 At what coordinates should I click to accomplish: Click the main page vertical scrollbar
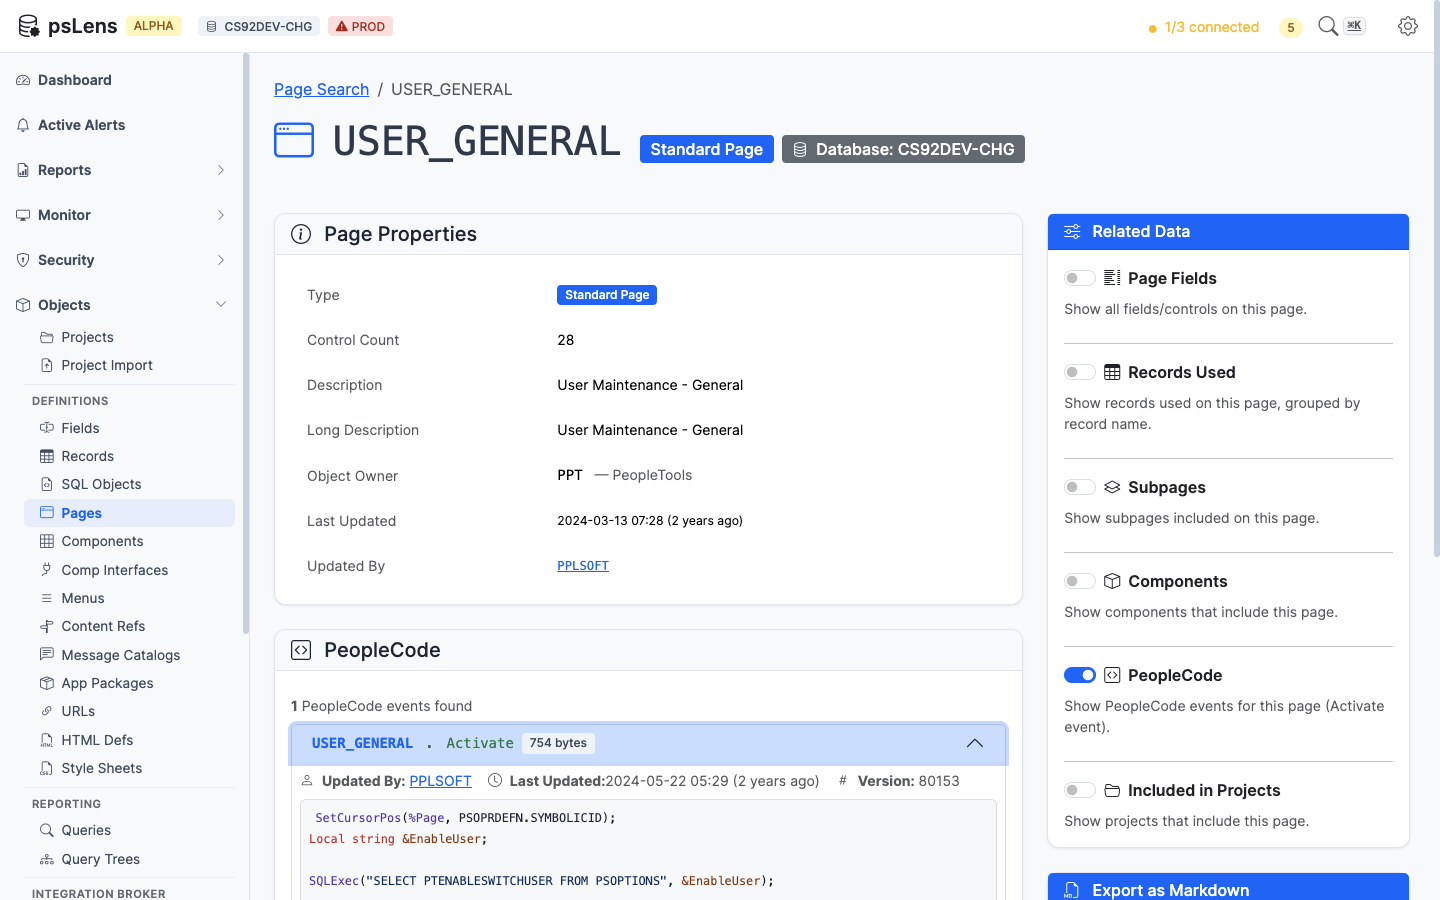(x=1436, y=278)
